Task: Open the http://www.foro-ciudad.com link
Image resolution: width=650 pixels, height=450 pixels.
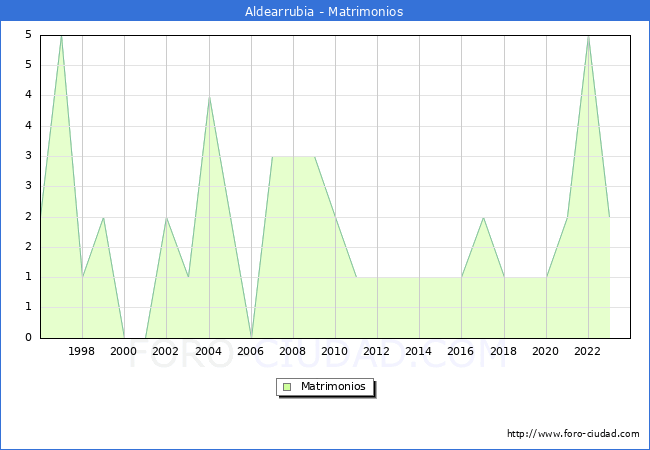Action: coord(573,434)
